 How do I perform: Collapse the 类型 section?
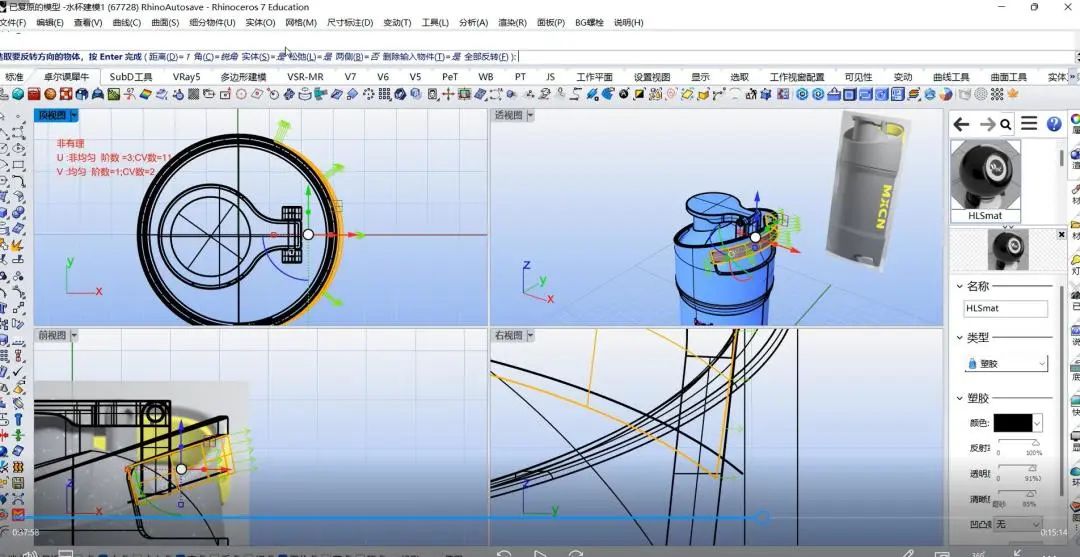tap(960, 337)
